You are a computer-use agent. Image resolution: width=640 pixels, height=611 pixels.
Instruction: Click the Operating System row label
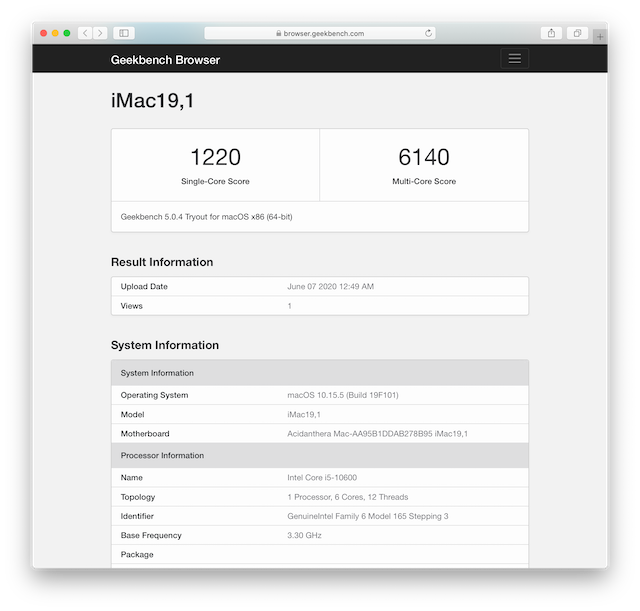pyautogui.click(x=154, y=395)
